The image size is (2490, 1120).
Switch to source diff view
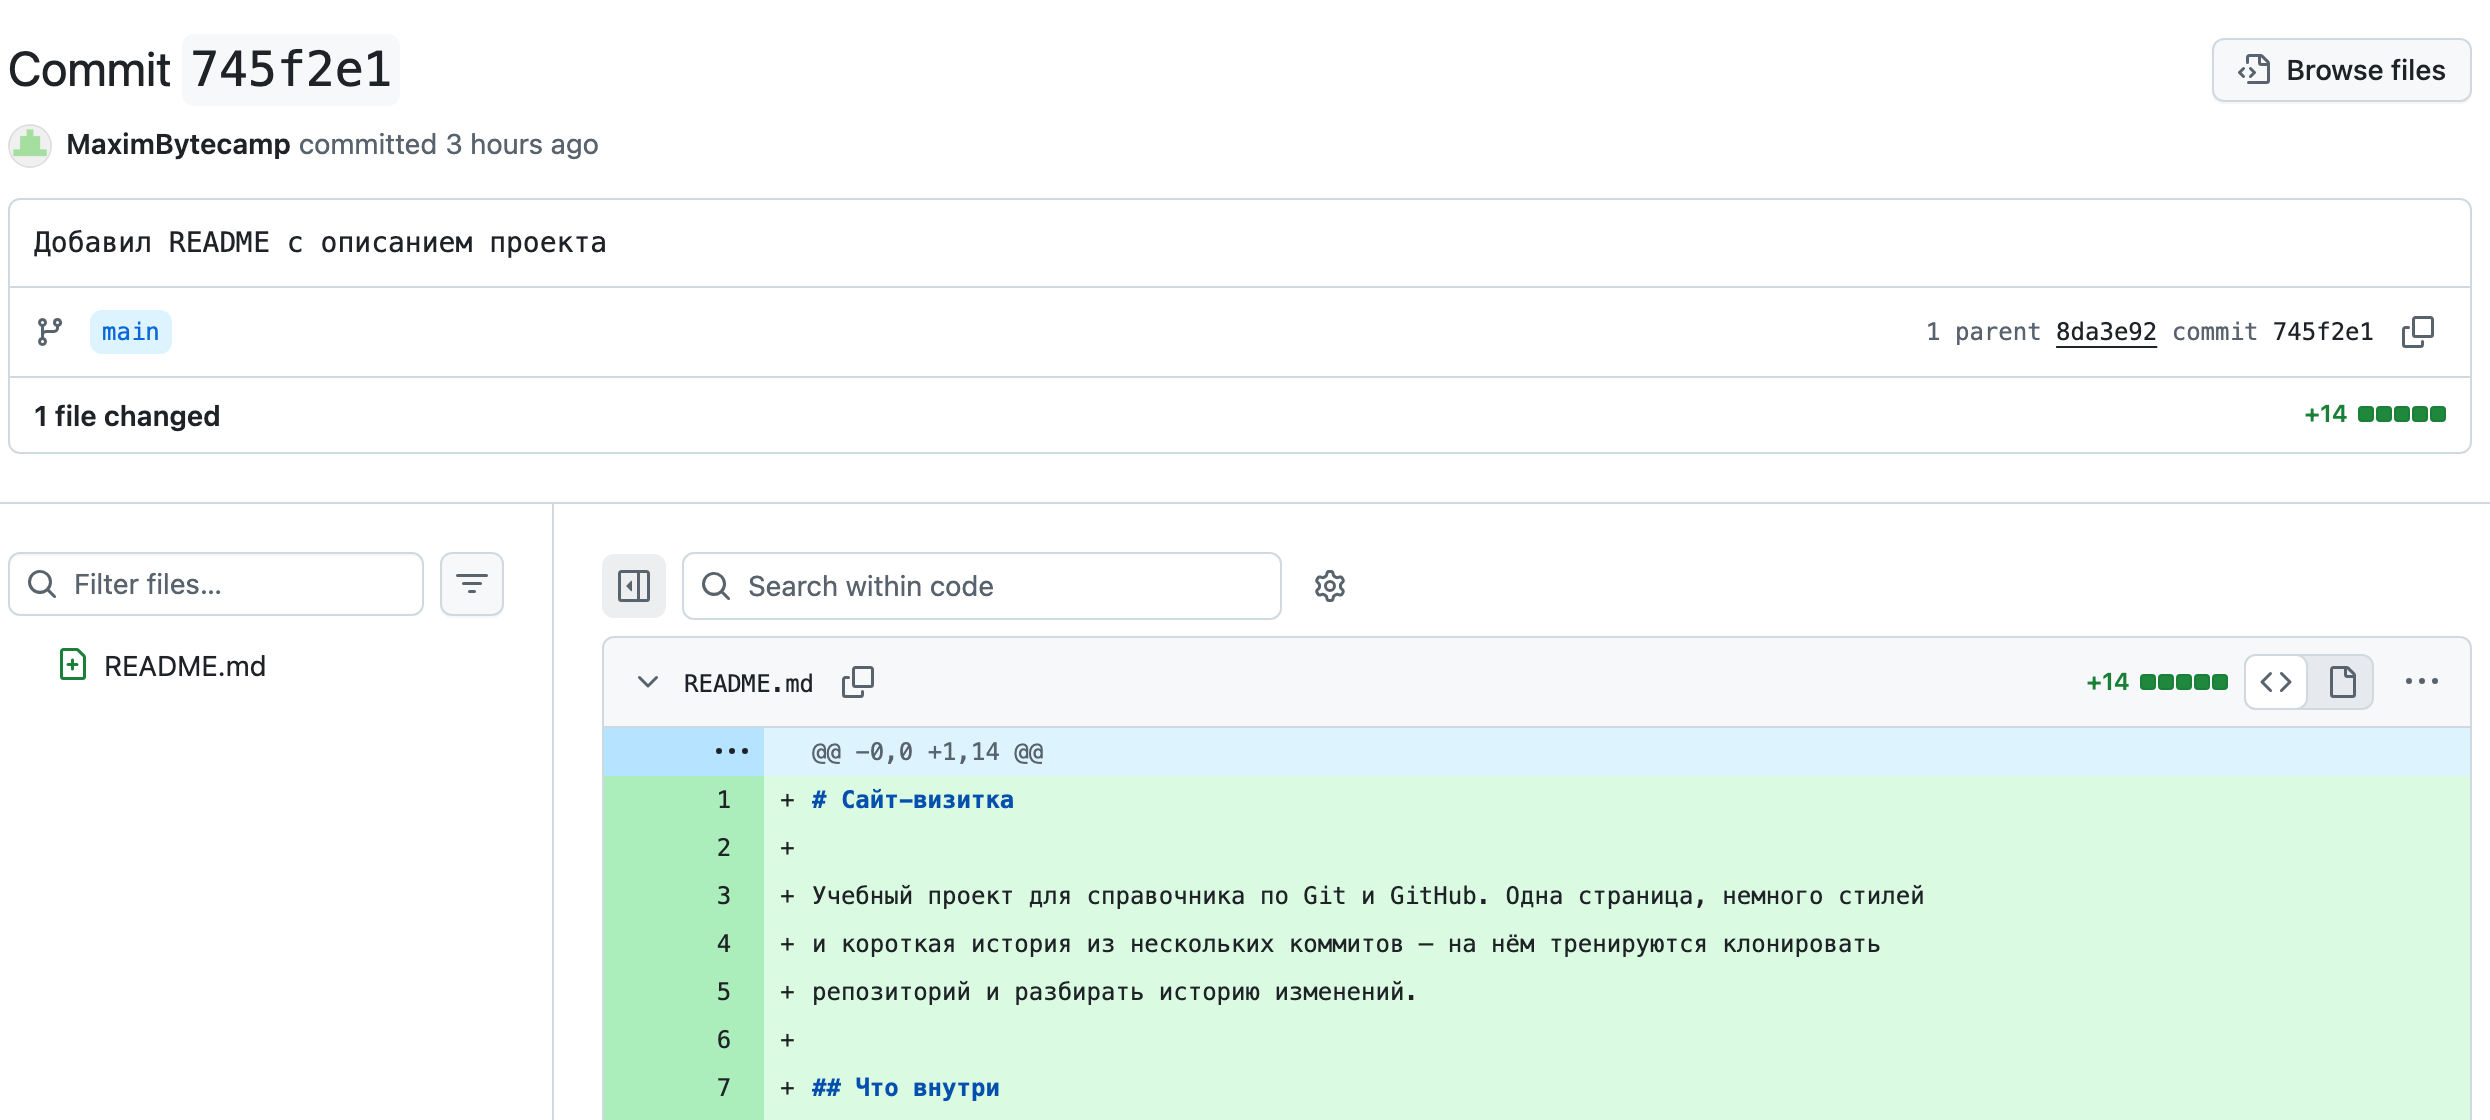point(2276,682)
